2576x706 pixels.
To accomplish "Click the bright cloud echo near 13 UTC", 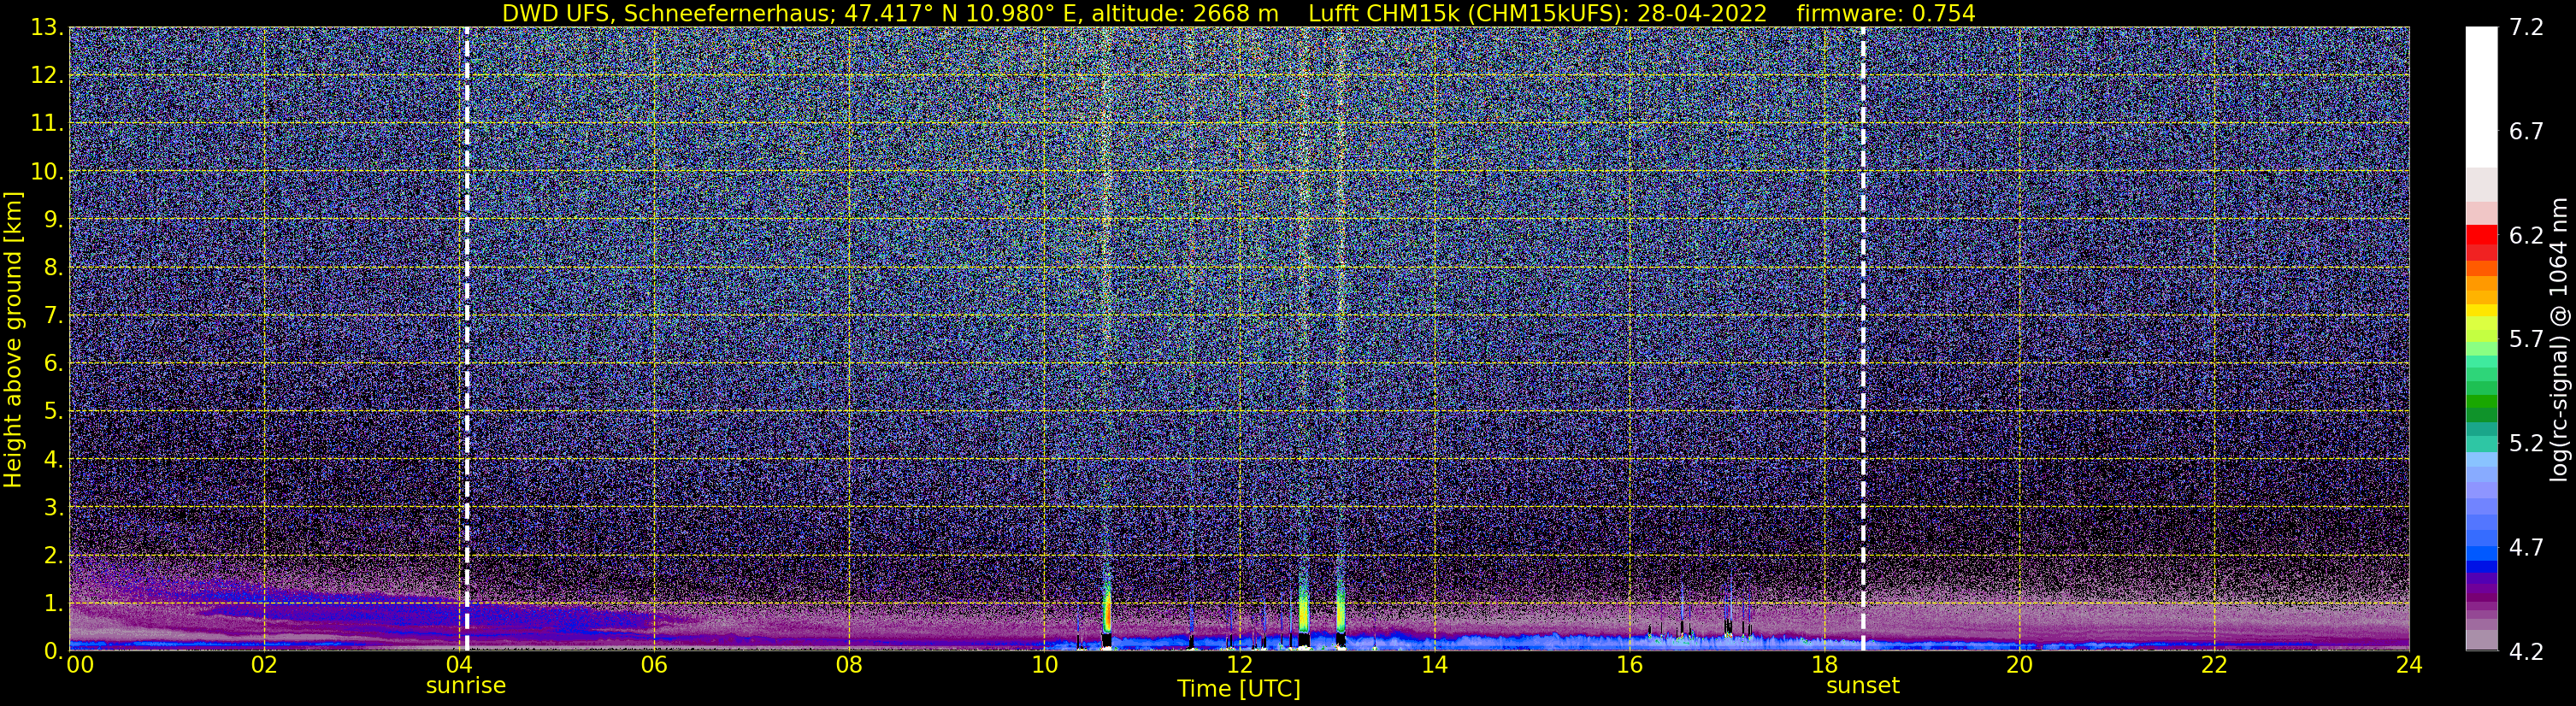I will (1340, 610).
